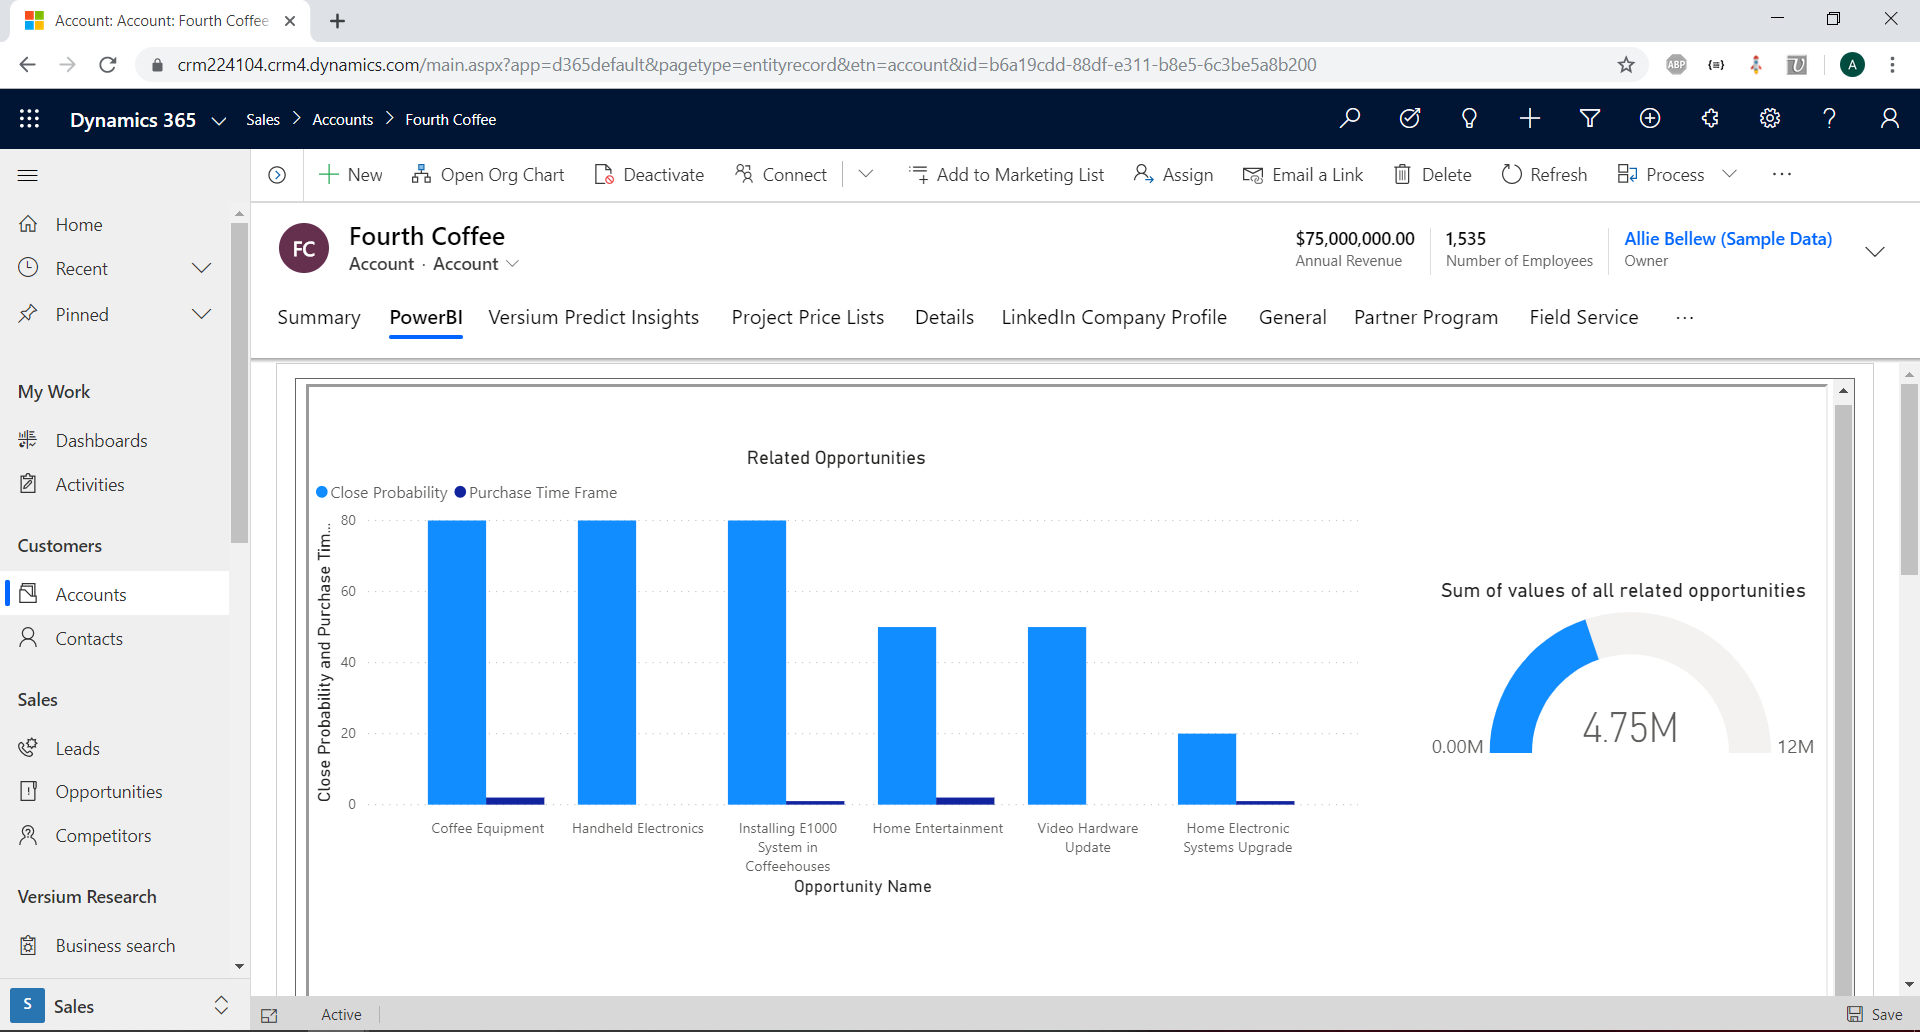
Task: Click Accounts in the breadcrumb
Action: (x=343, y=119)
